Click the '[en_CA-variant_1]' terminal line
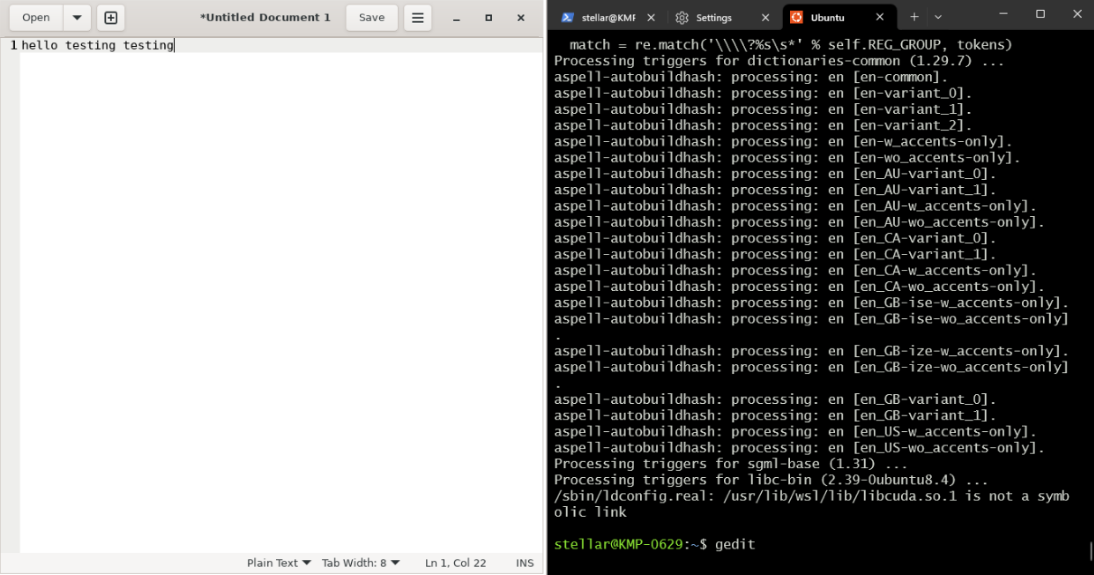The image size is (1094, 575). pos(775,255)
